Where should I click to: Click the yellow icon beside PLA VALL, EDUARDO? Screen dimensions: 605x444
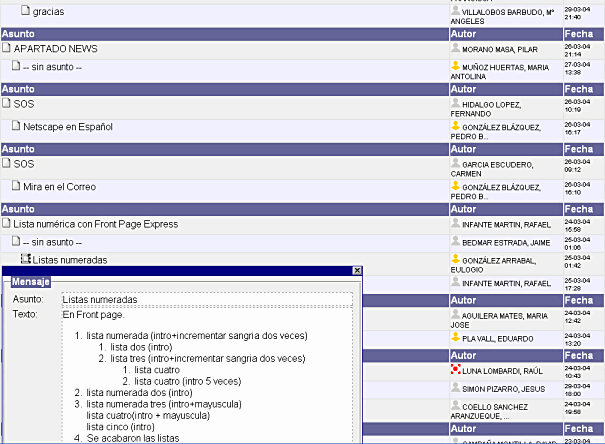[x=456, y=338]
